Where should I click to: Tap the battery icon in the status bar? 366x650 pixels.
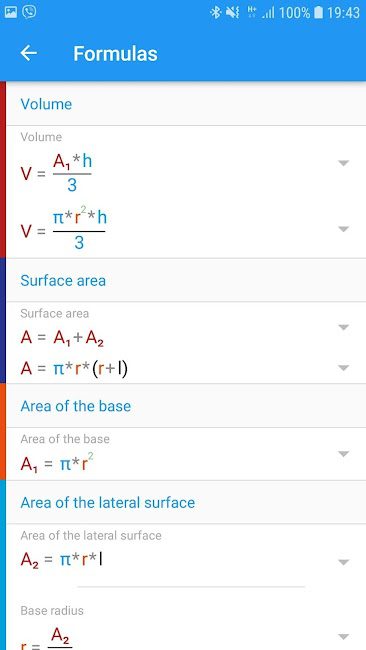pos(318,12)
